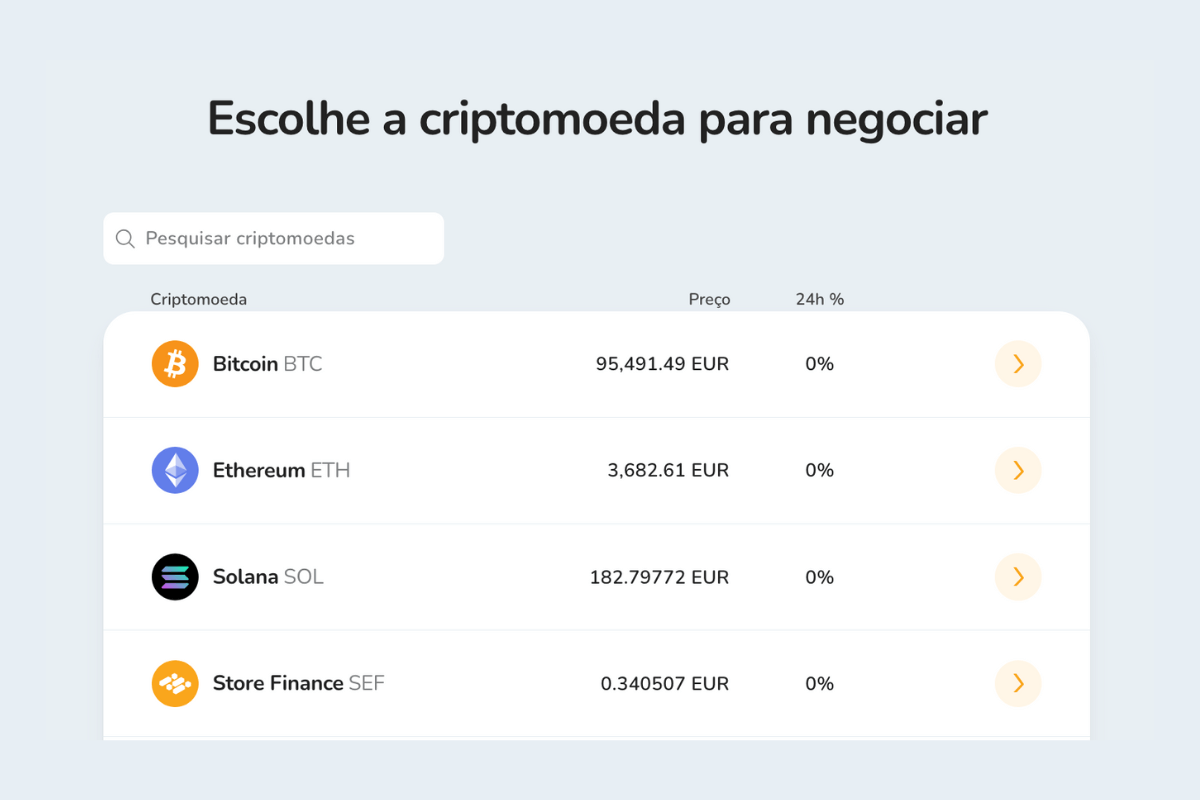This screenshot has height=800, width=1200.
Task: Sort by the Preço column header
Action: 709,298
